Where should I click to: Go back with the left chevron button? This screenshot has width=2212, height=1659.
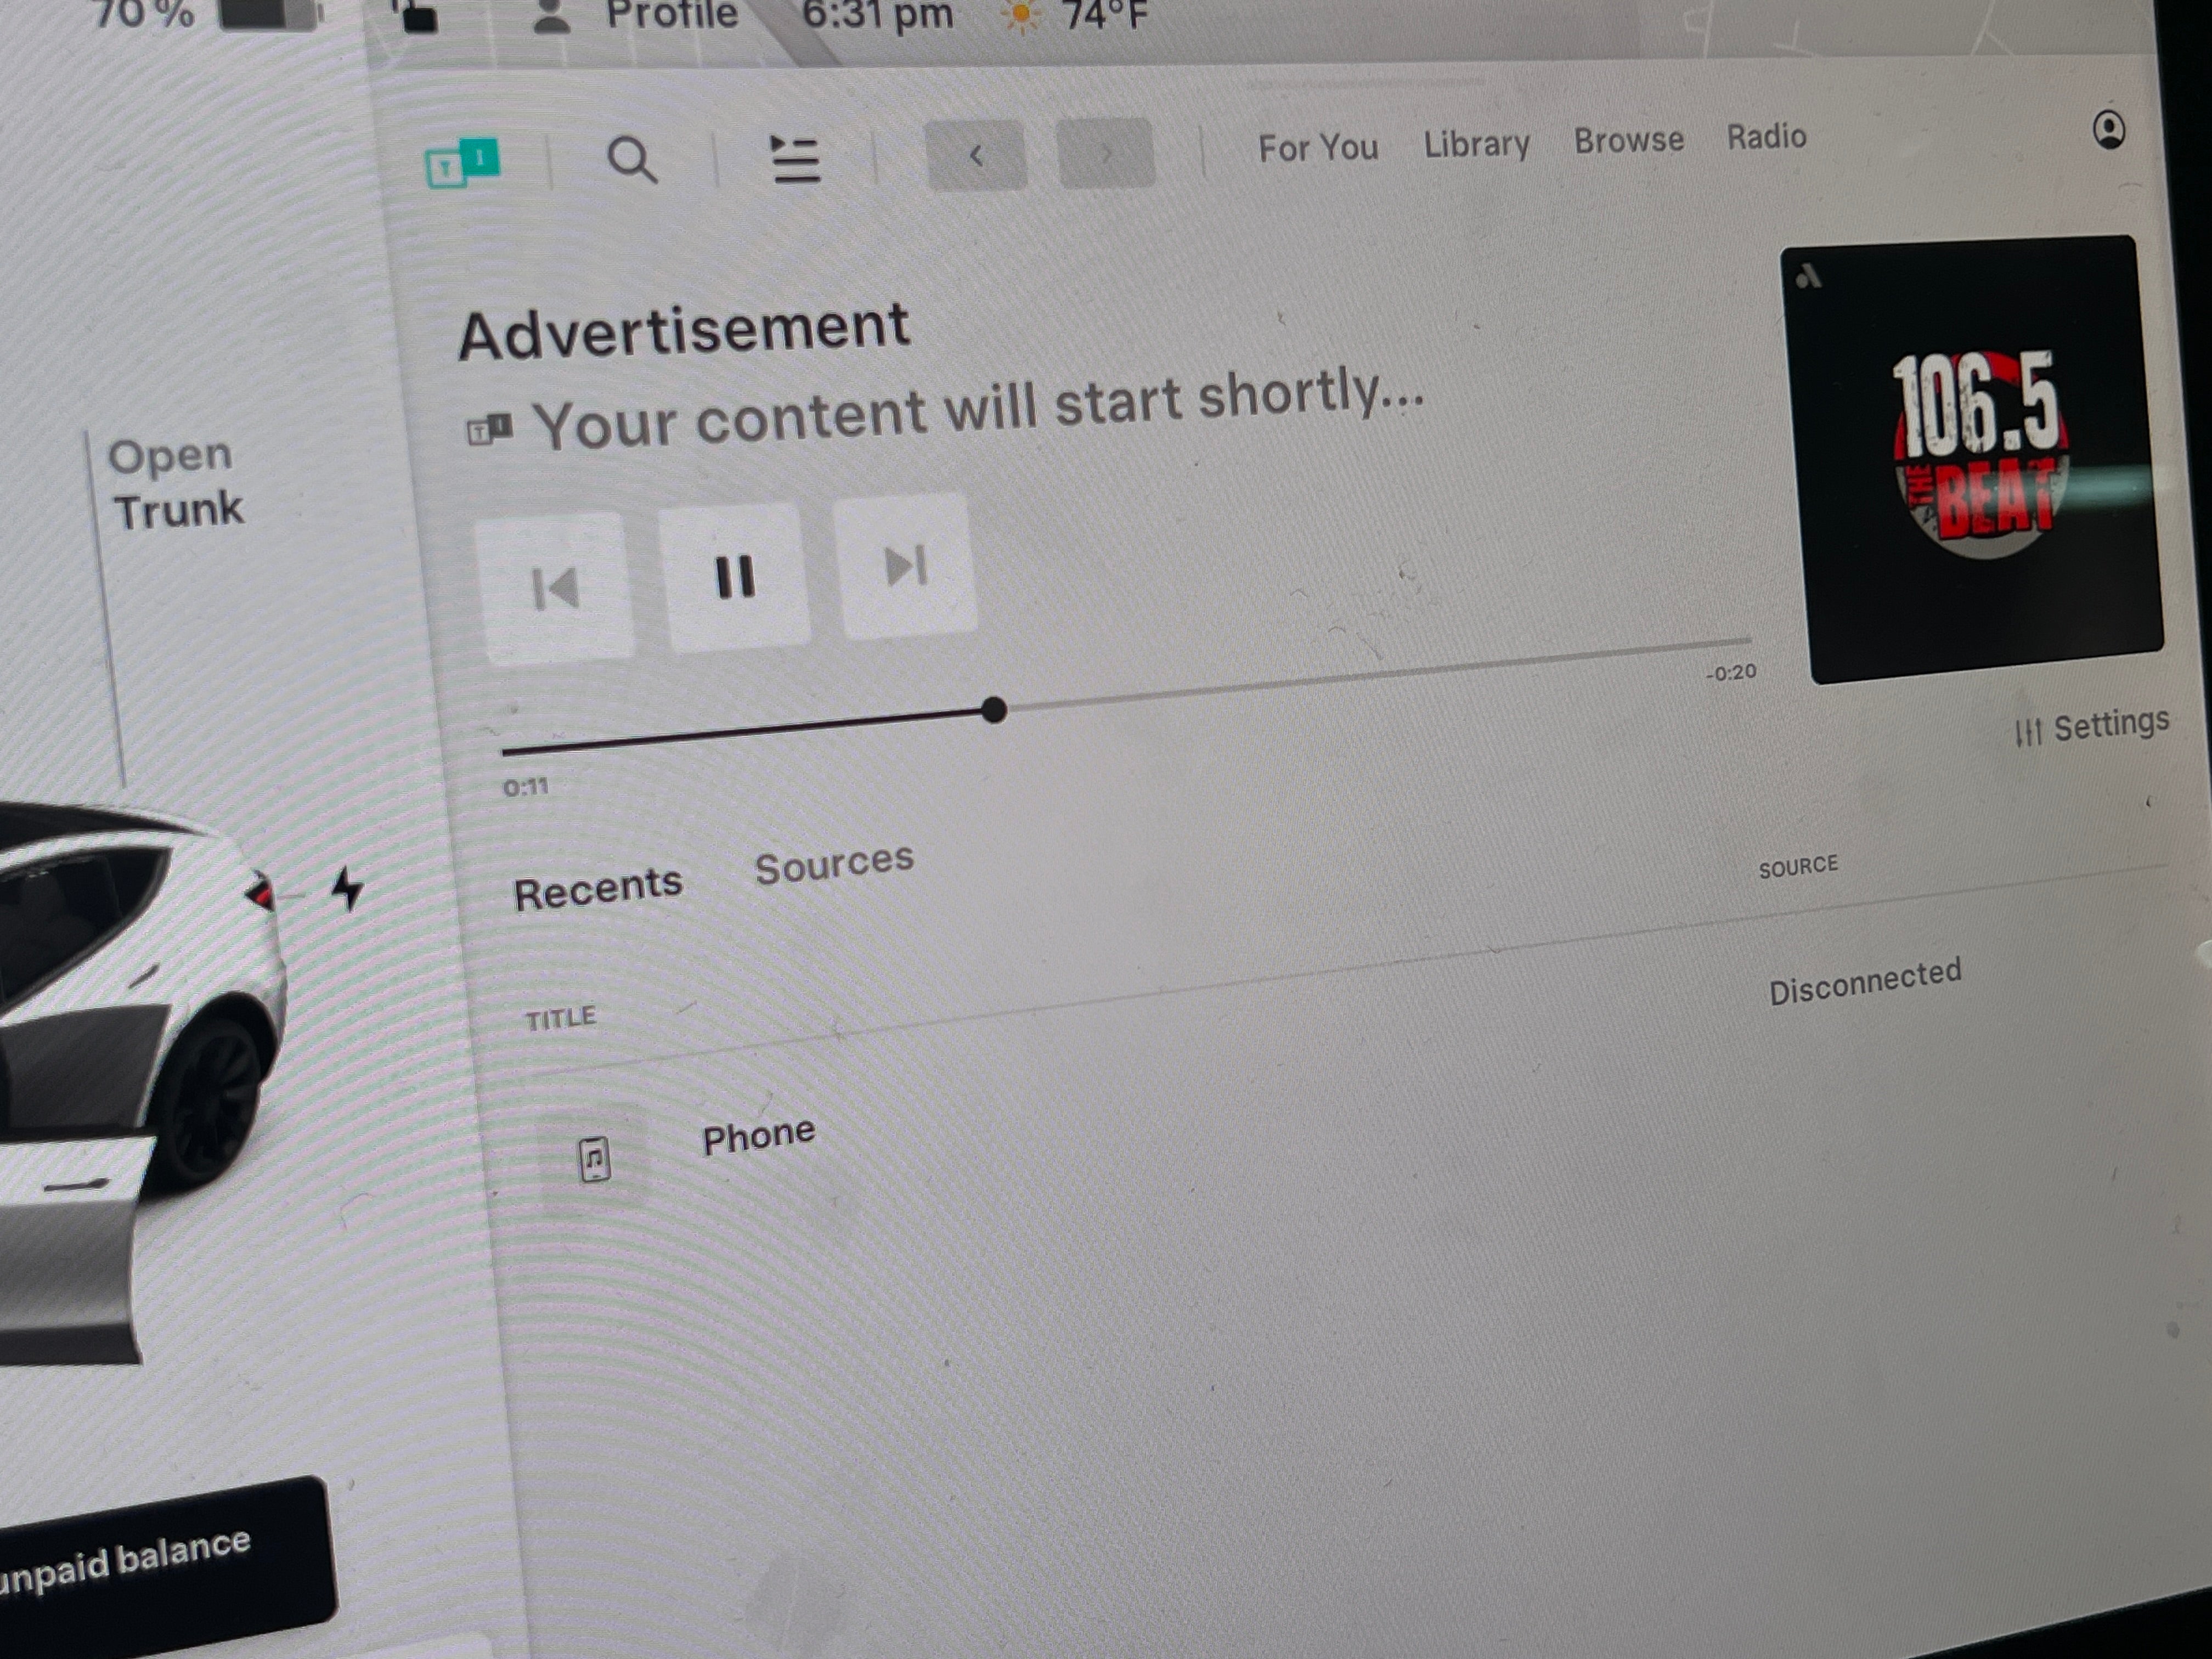click(x=976, y=155)
